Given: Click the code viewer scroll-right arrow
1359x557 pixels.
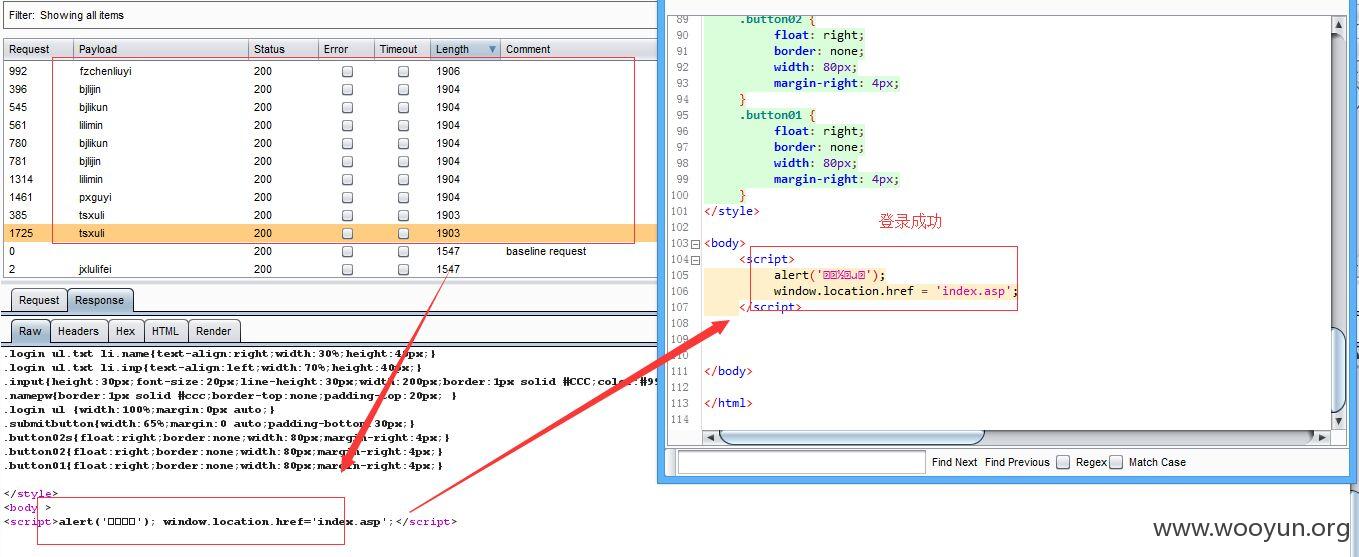Looking at the screenshot, I should tap(1322, 437).
